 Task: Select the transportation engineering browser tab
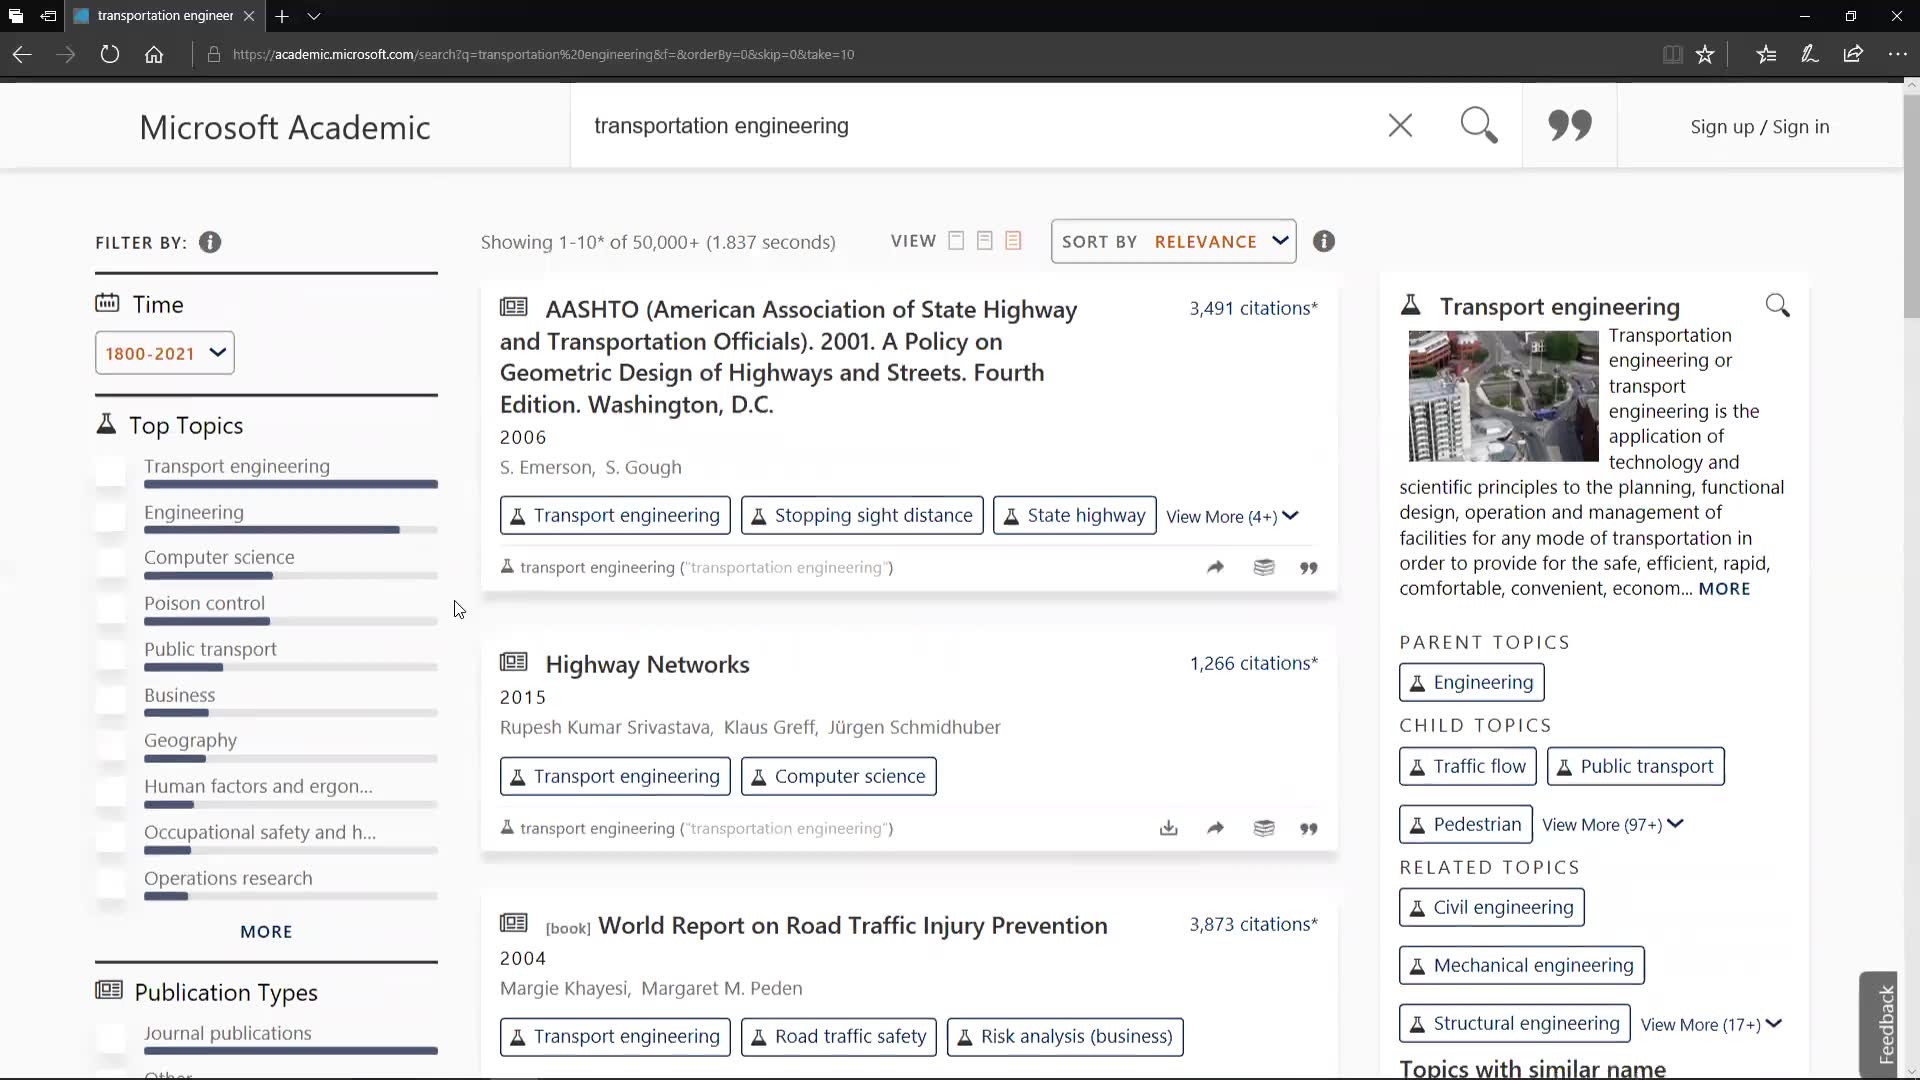click(166, 16)
